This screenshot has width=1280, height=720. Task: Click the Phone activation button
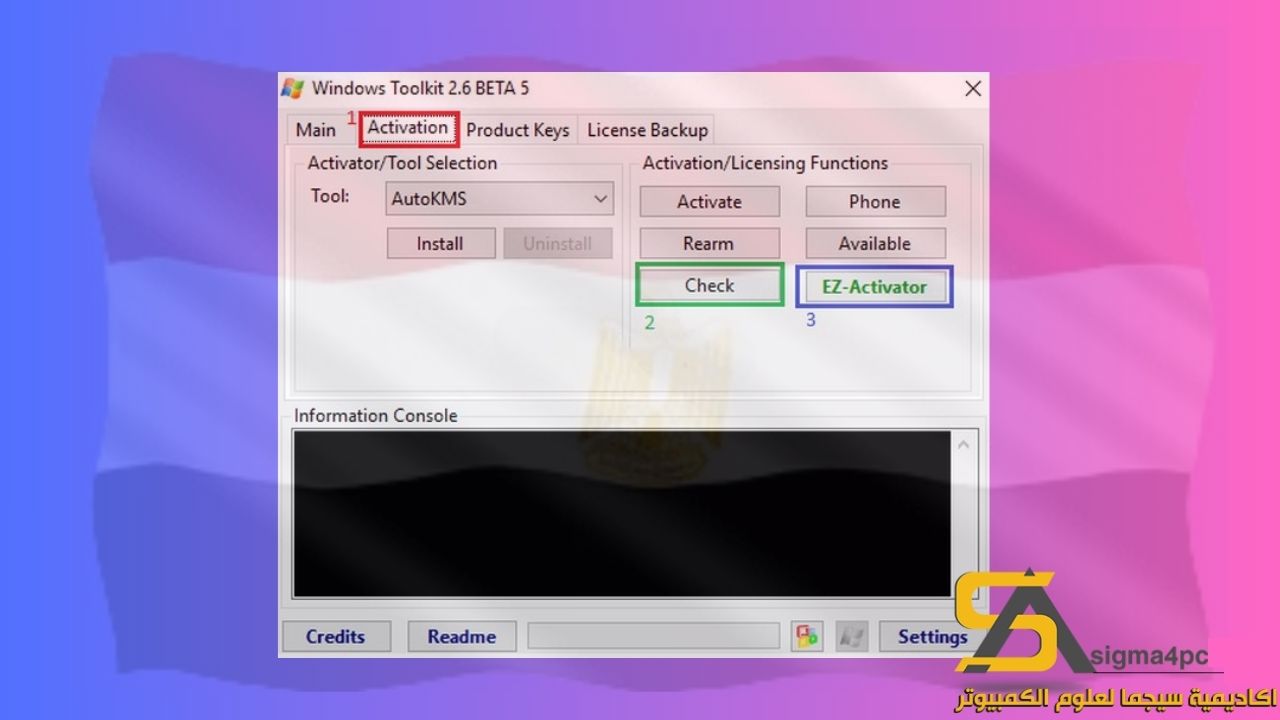[875, 201]
